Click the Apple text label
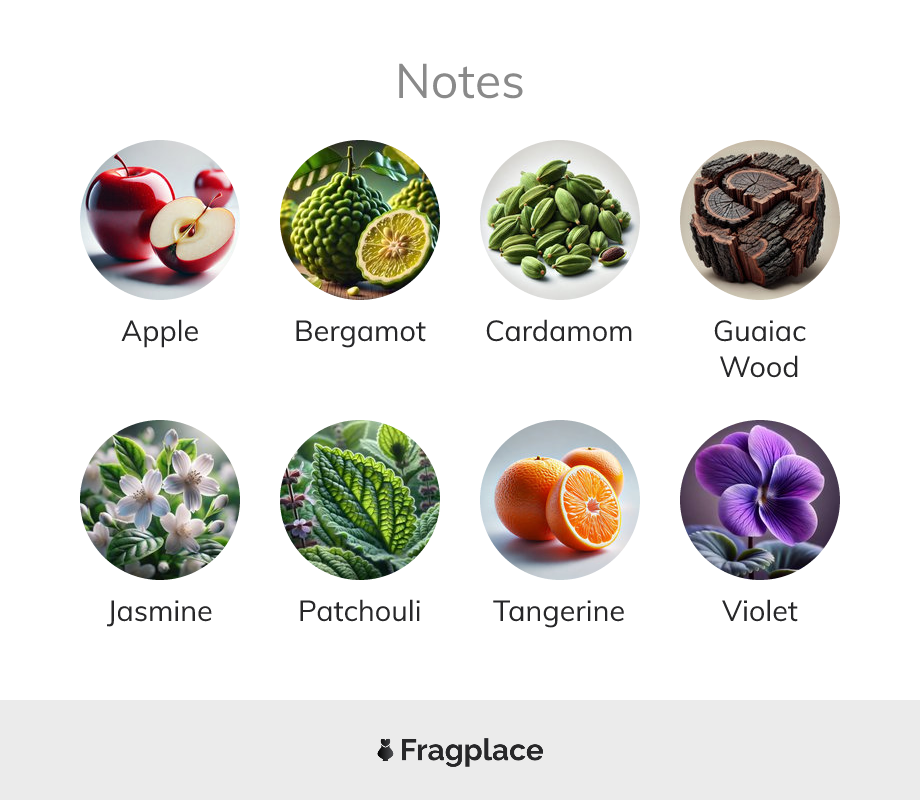 (x=160, y=332)
